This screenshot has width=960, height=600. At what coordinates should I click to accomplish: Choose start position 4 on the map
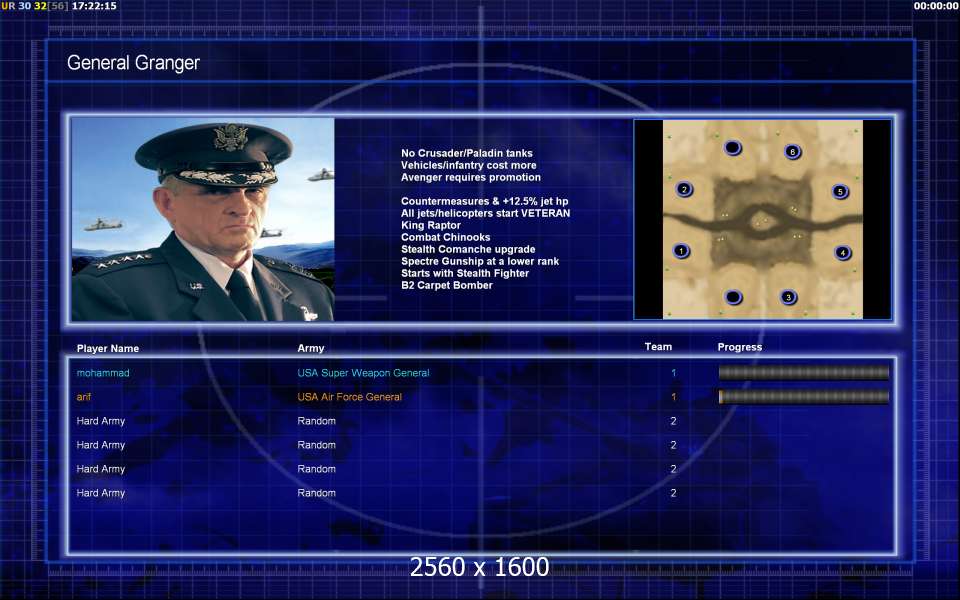[843, 253]
